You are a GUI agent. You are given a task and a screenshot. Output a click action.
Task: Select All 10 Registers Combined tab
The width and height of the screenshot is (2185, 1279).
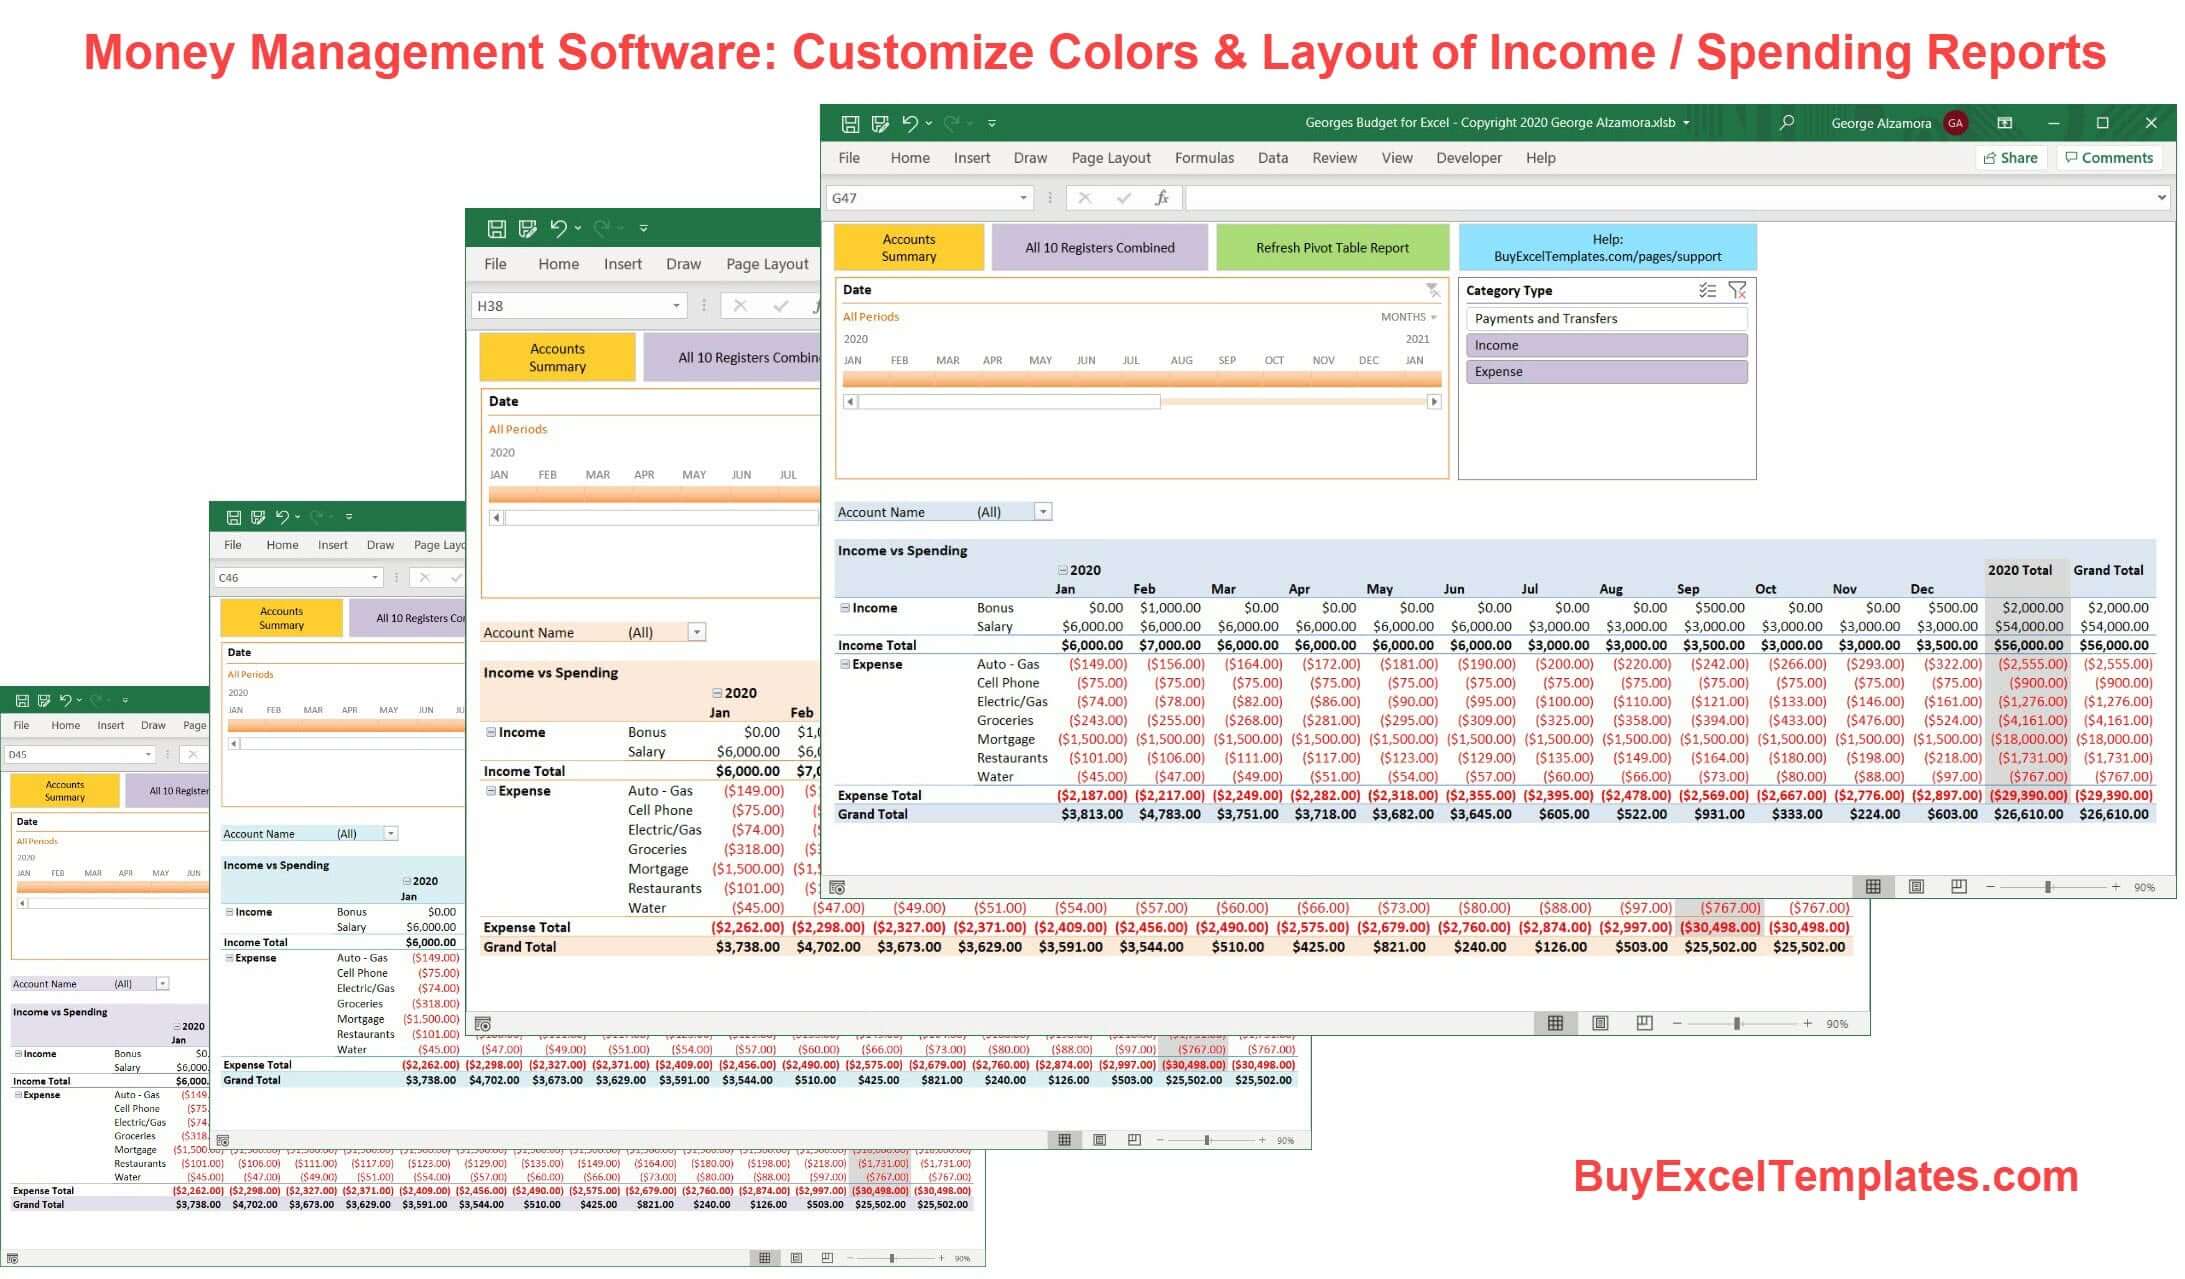(1098, 247)
